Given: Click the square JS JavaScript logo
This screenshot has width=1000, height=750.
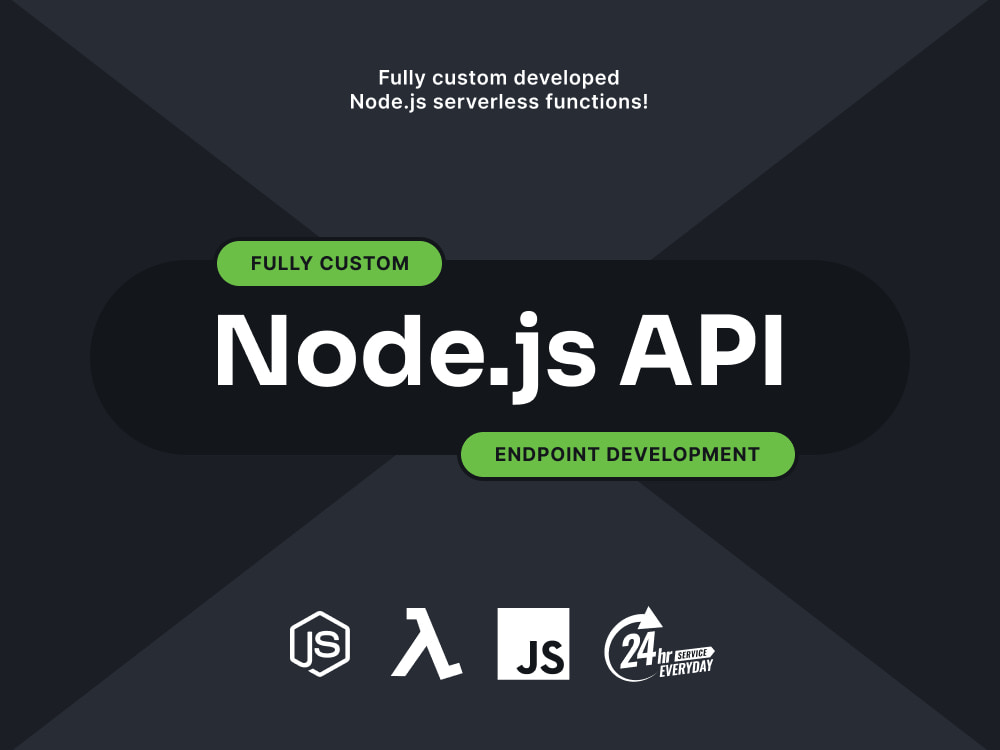Looking at the screenshot, I should (x=533, y=643).
